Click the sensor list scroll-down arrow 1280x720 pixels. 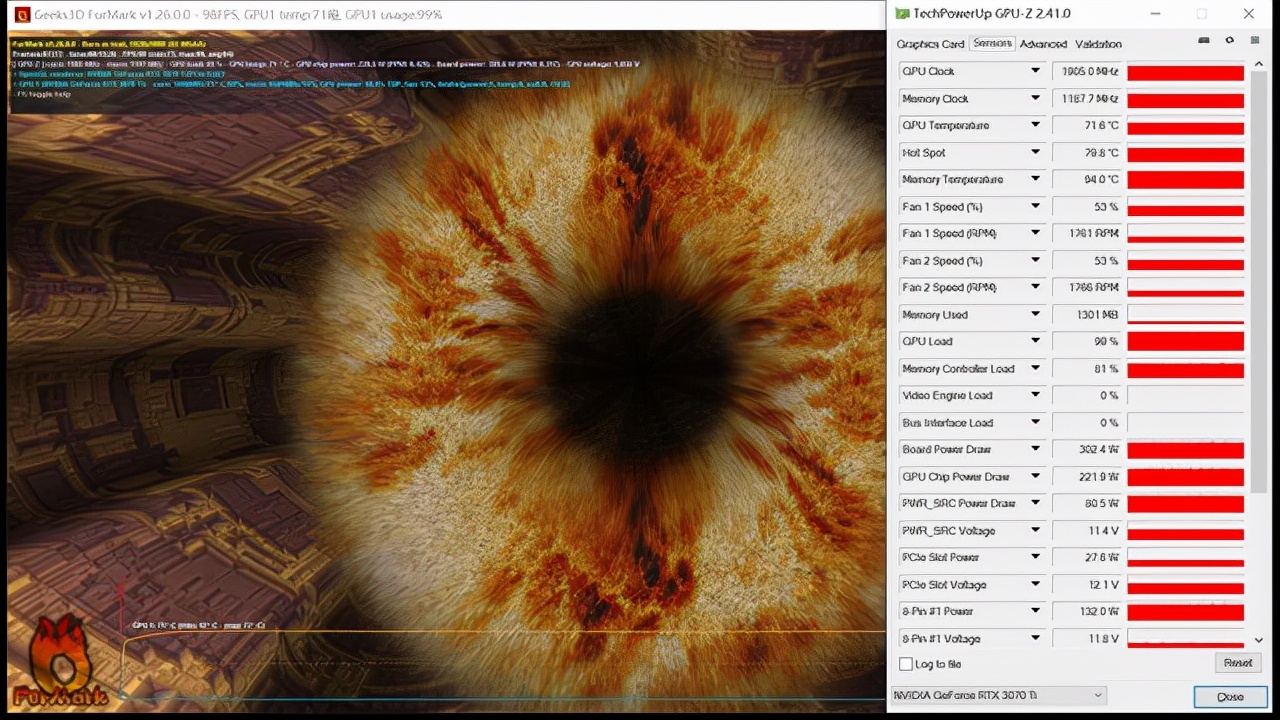pyautogui.click(x=1258, y=640)
